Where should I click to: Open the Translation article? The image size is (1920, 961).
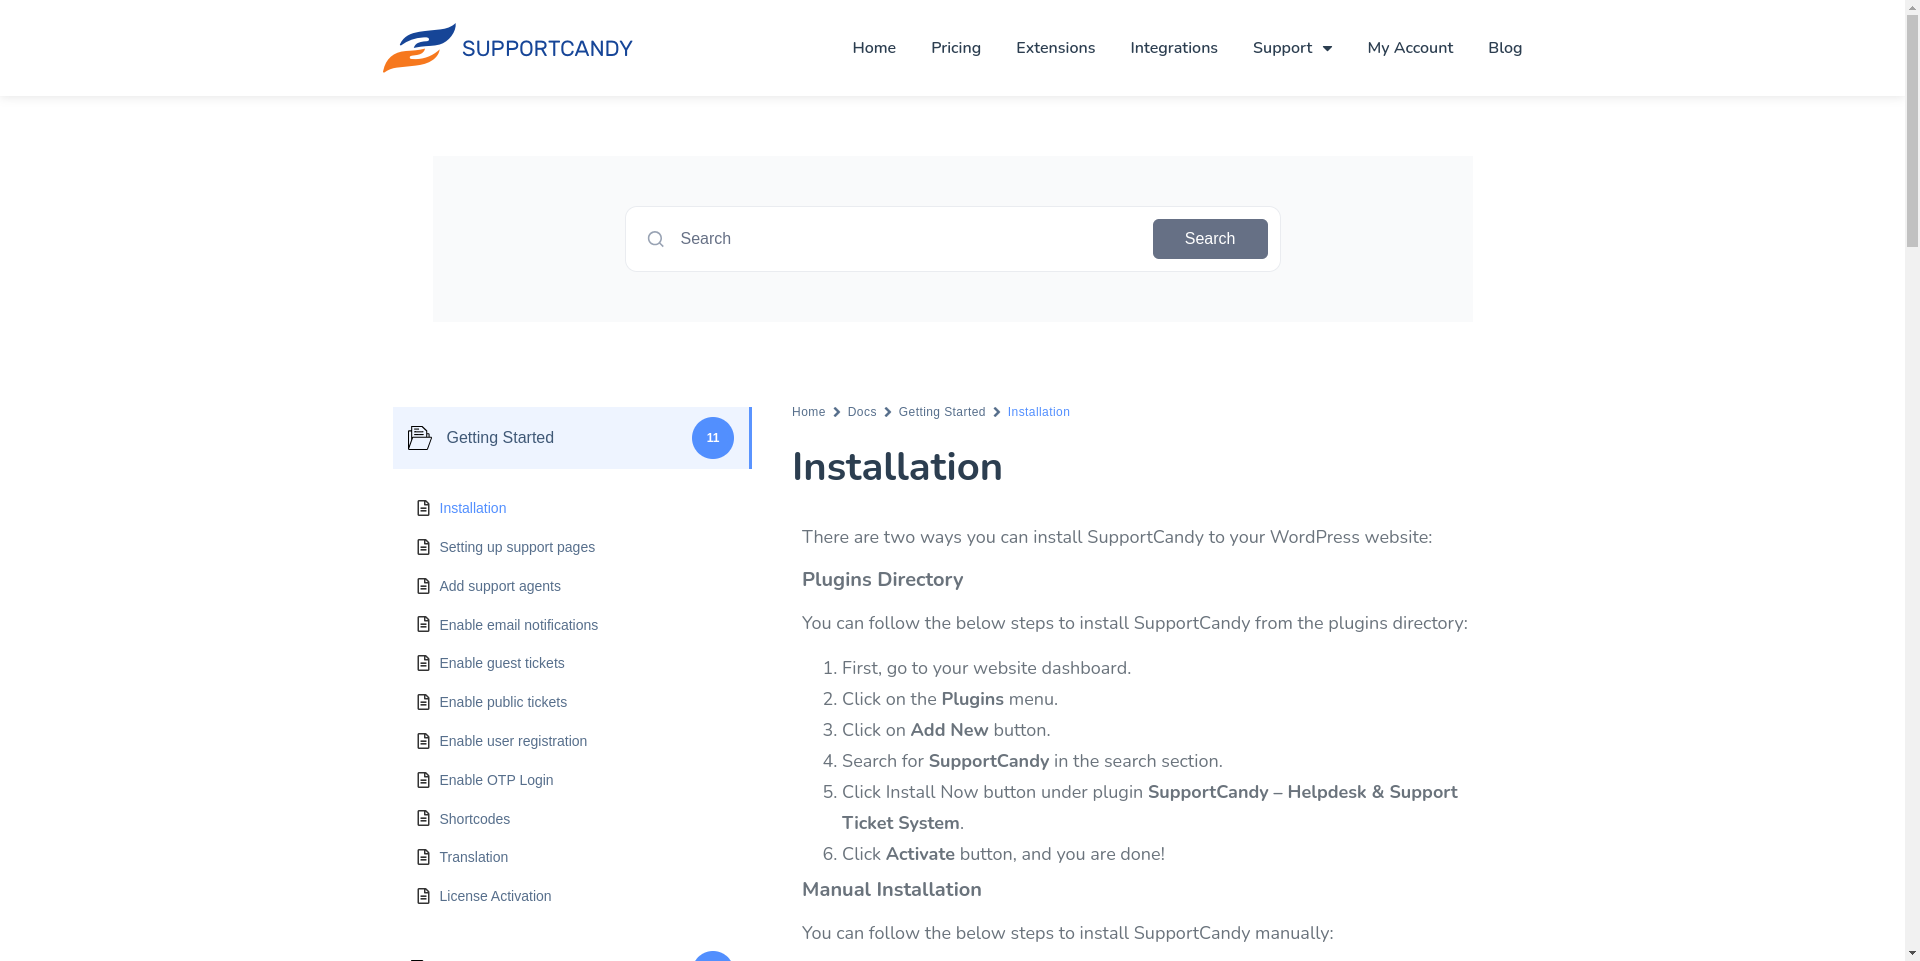474,857
